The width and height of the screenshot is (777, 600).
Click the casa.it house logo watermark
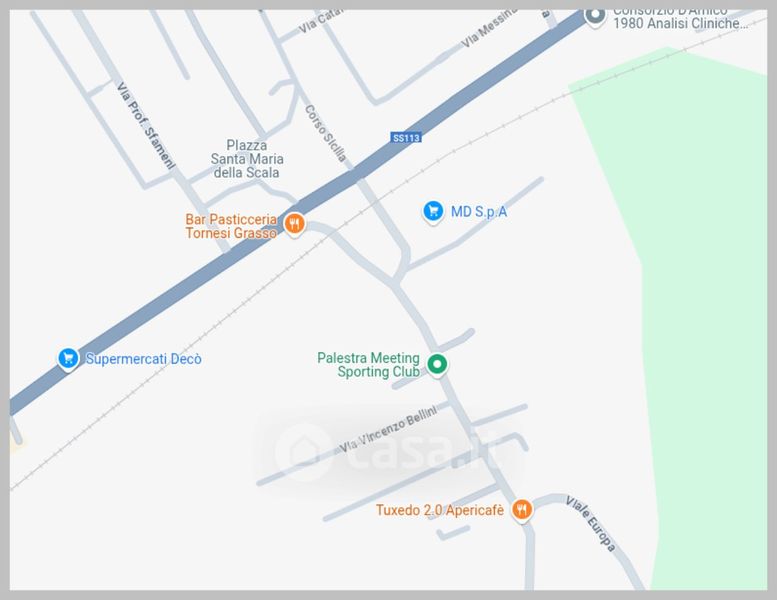303,451
